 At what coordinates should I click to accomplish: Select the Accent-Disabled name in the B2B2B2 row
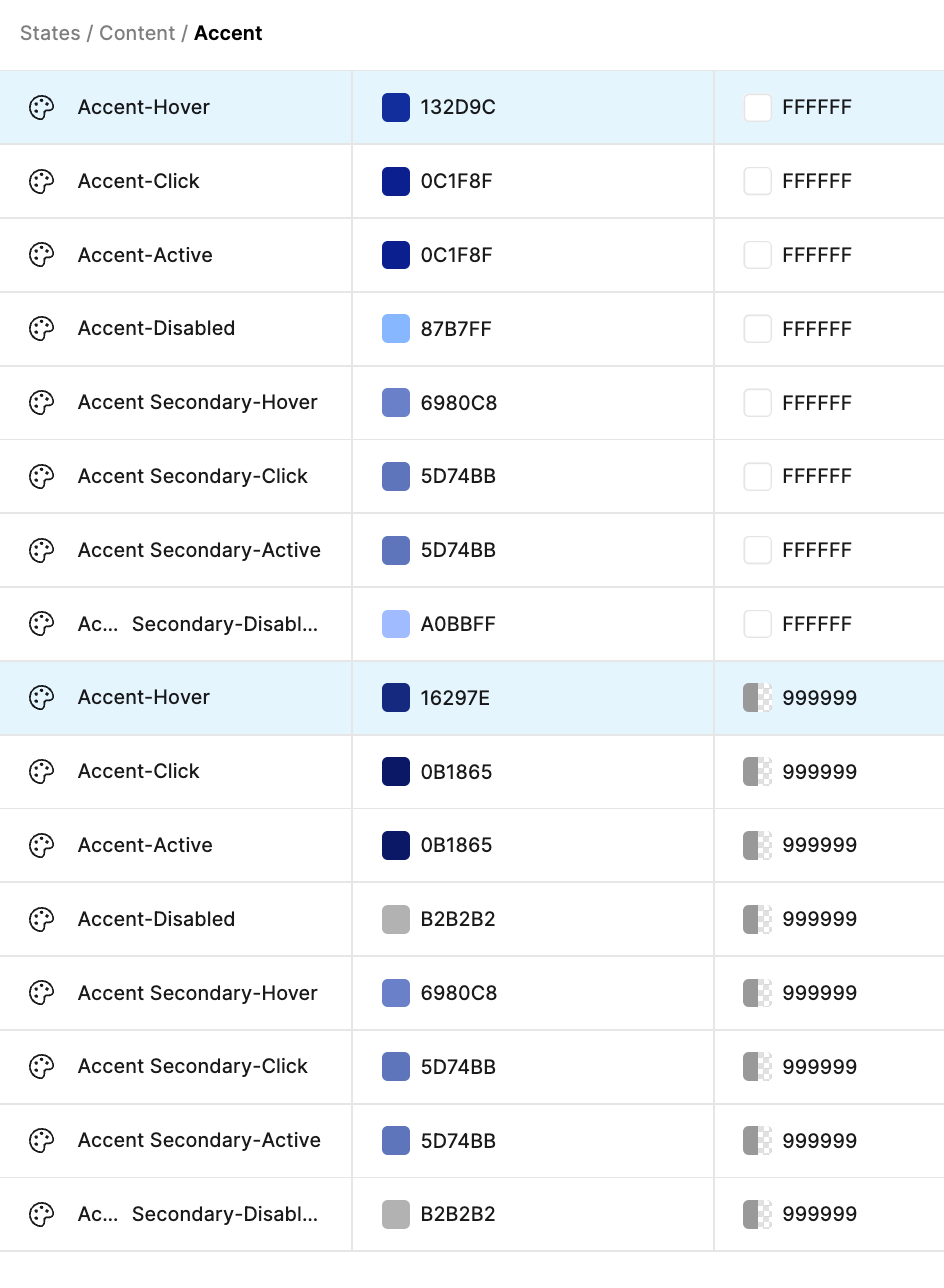pyautogui.click(x=156, y=919)
